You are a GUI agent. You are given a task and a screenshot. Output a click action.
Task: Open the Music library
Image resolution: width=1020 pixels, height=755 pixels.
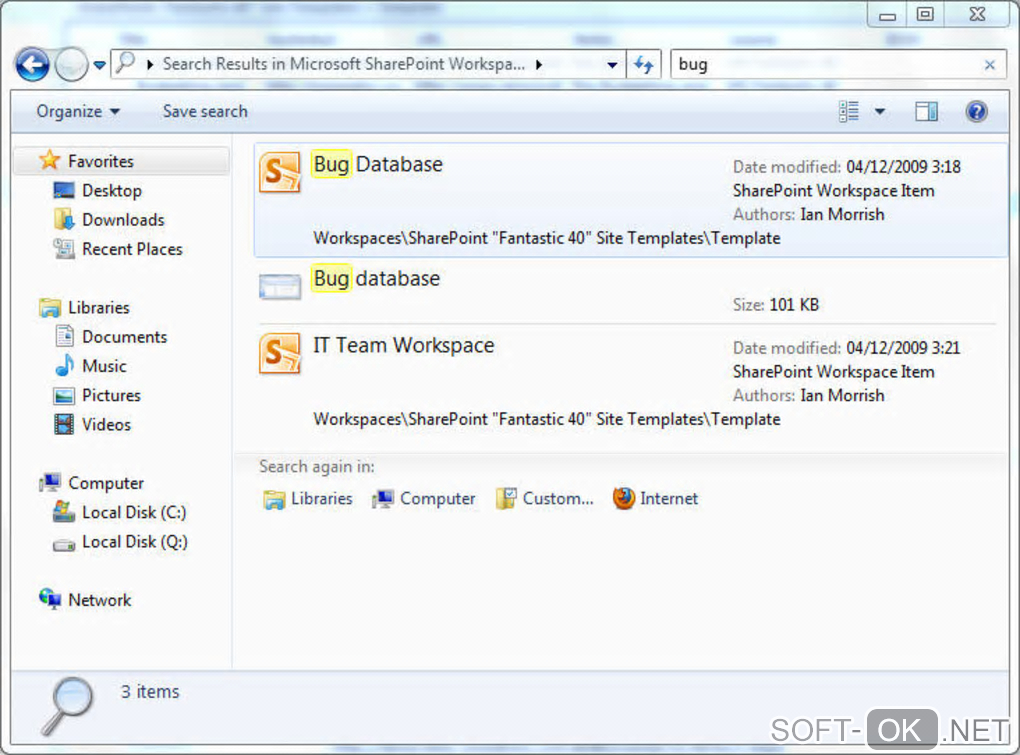(104, 366)
